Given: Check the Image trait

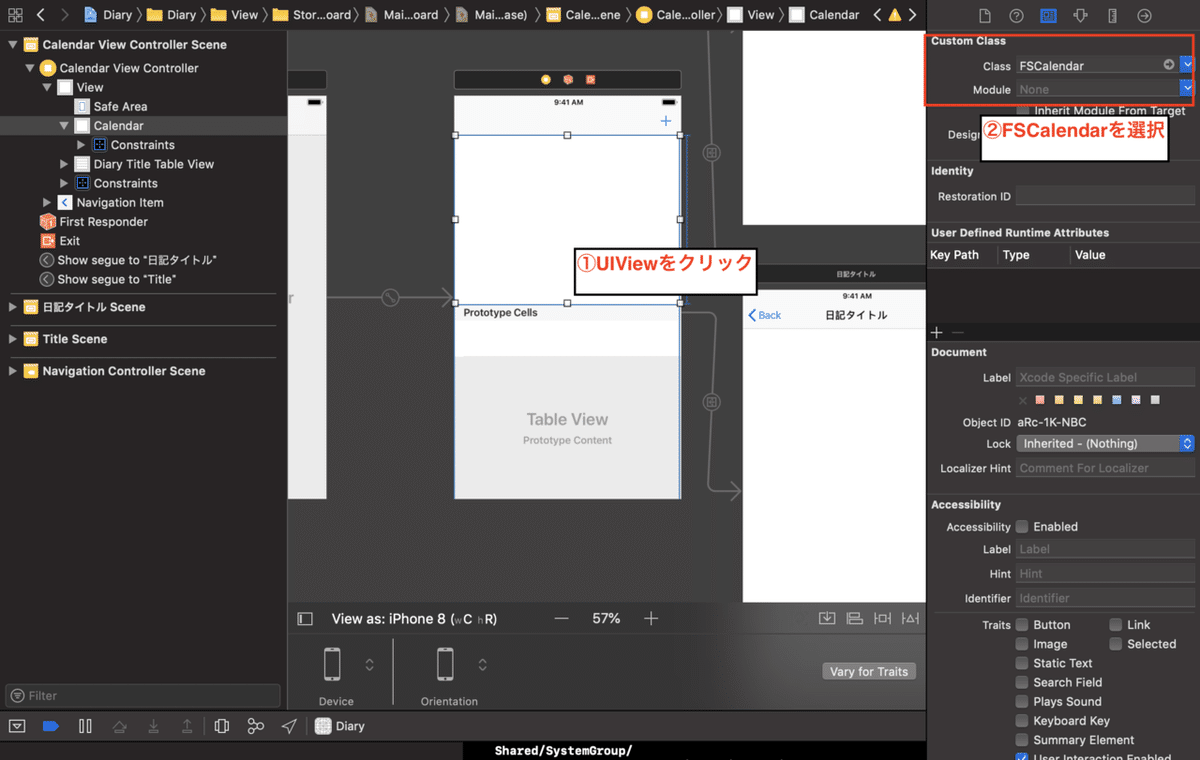Looking at the screenshot, I should [1022, 644].
